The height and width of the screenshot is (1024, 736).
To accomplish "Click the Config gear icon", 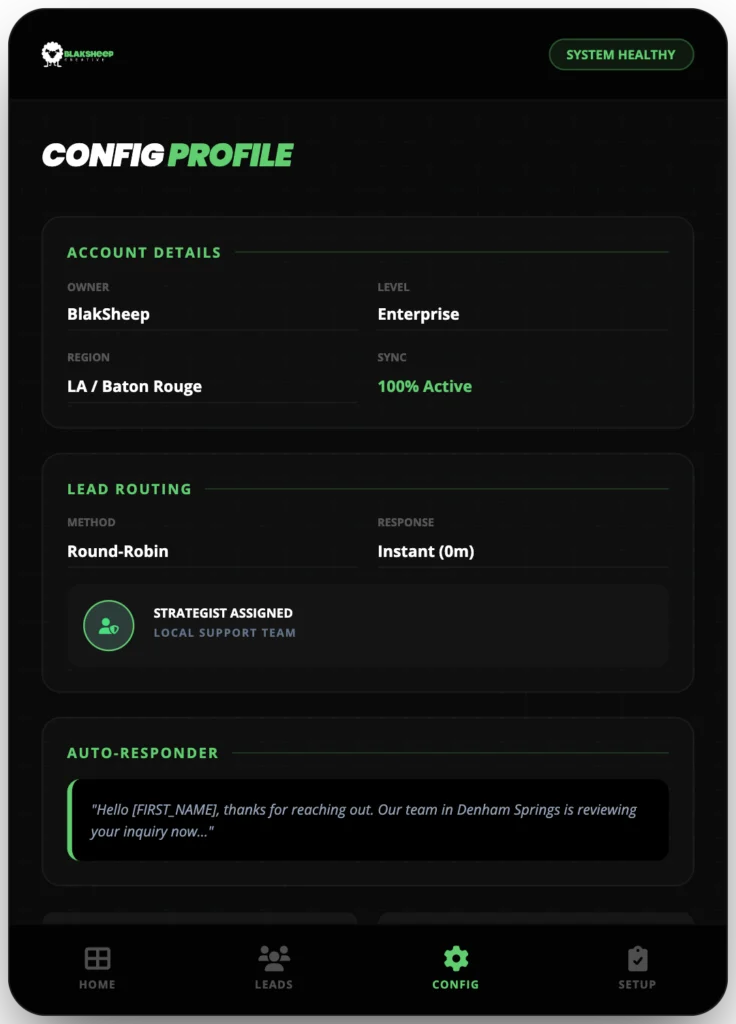I will tap(455, 956).
